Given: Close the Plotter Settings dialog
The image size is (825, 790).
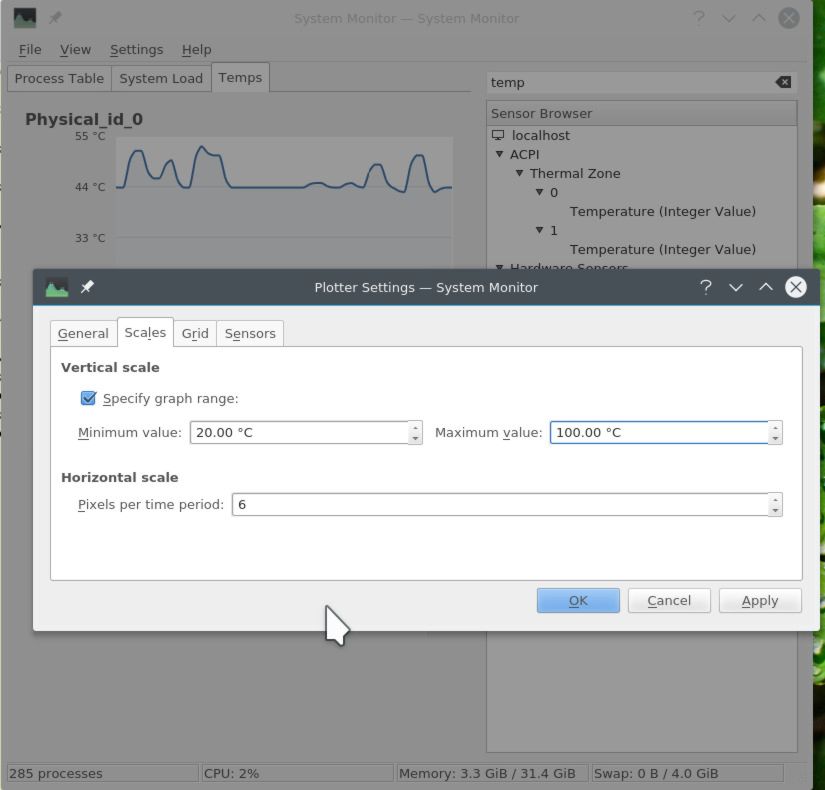Looking at the screenshot, I should (x=796, y=287).
